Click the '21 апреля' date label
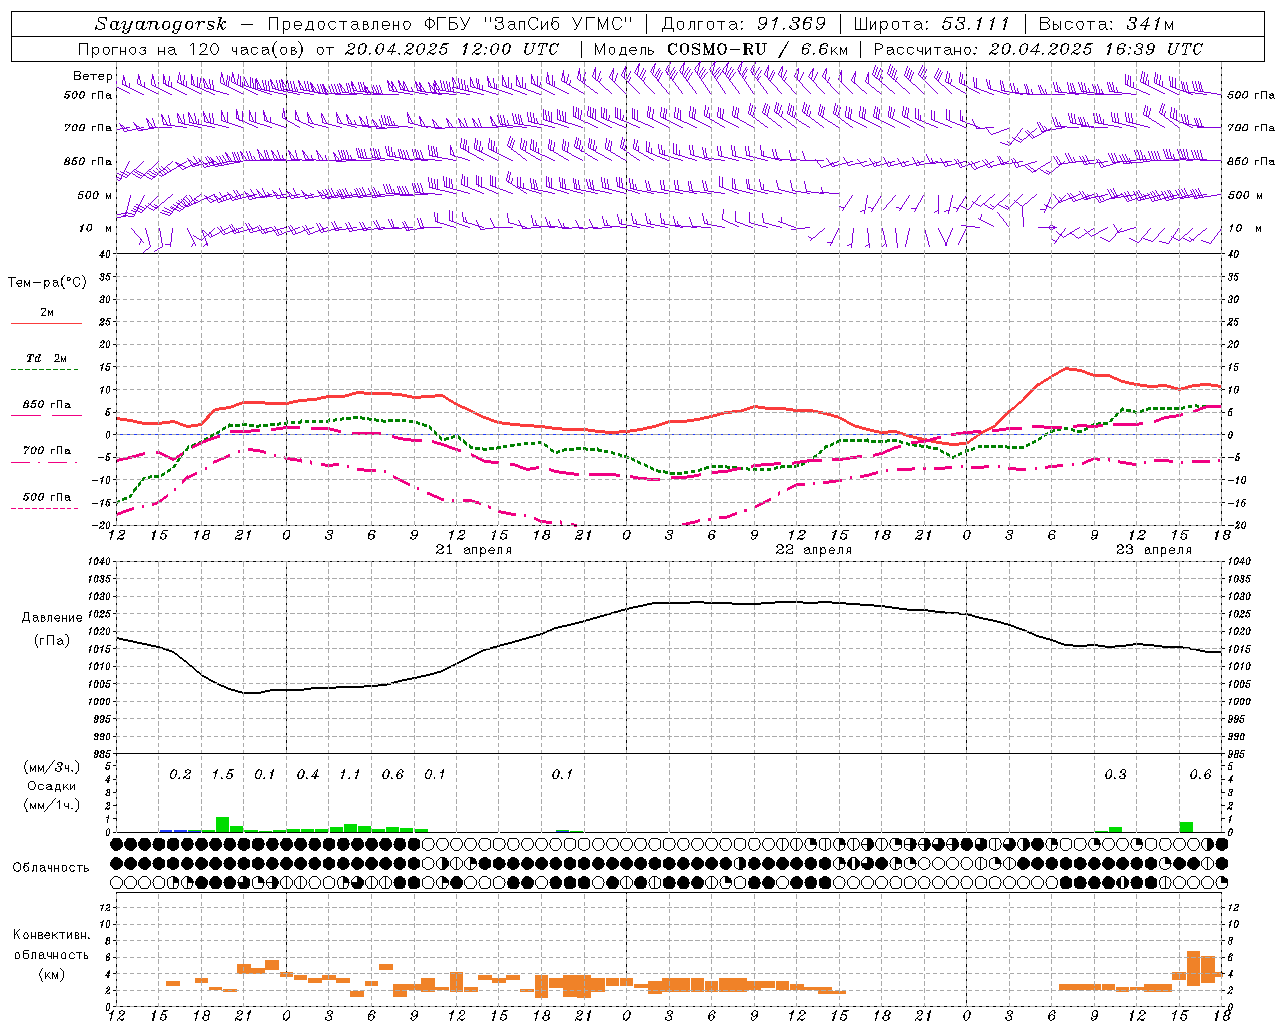 [473, 550]
